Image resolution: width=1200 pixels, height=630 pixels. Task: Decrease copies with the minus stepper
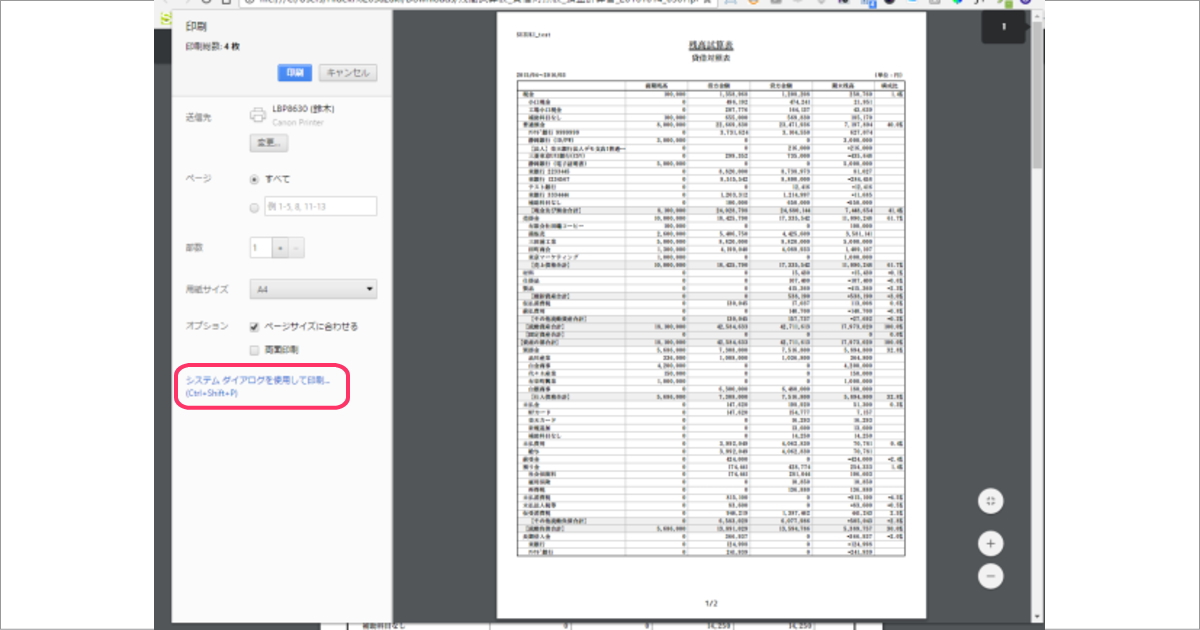pyautogui.click(x=296, y=247)
